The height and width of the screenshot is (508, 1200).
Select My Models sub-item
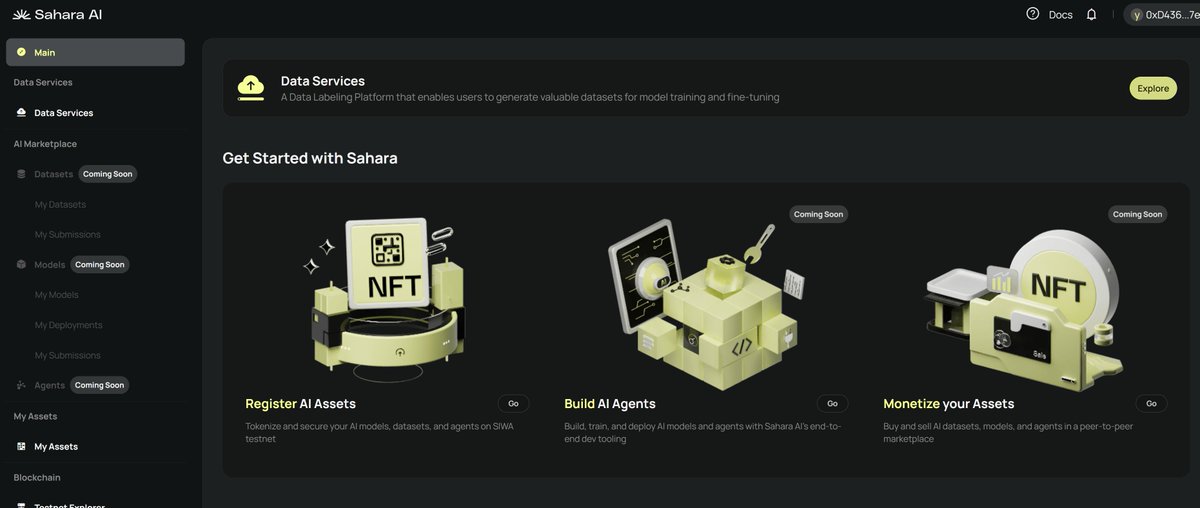click(x=56, y=295)
